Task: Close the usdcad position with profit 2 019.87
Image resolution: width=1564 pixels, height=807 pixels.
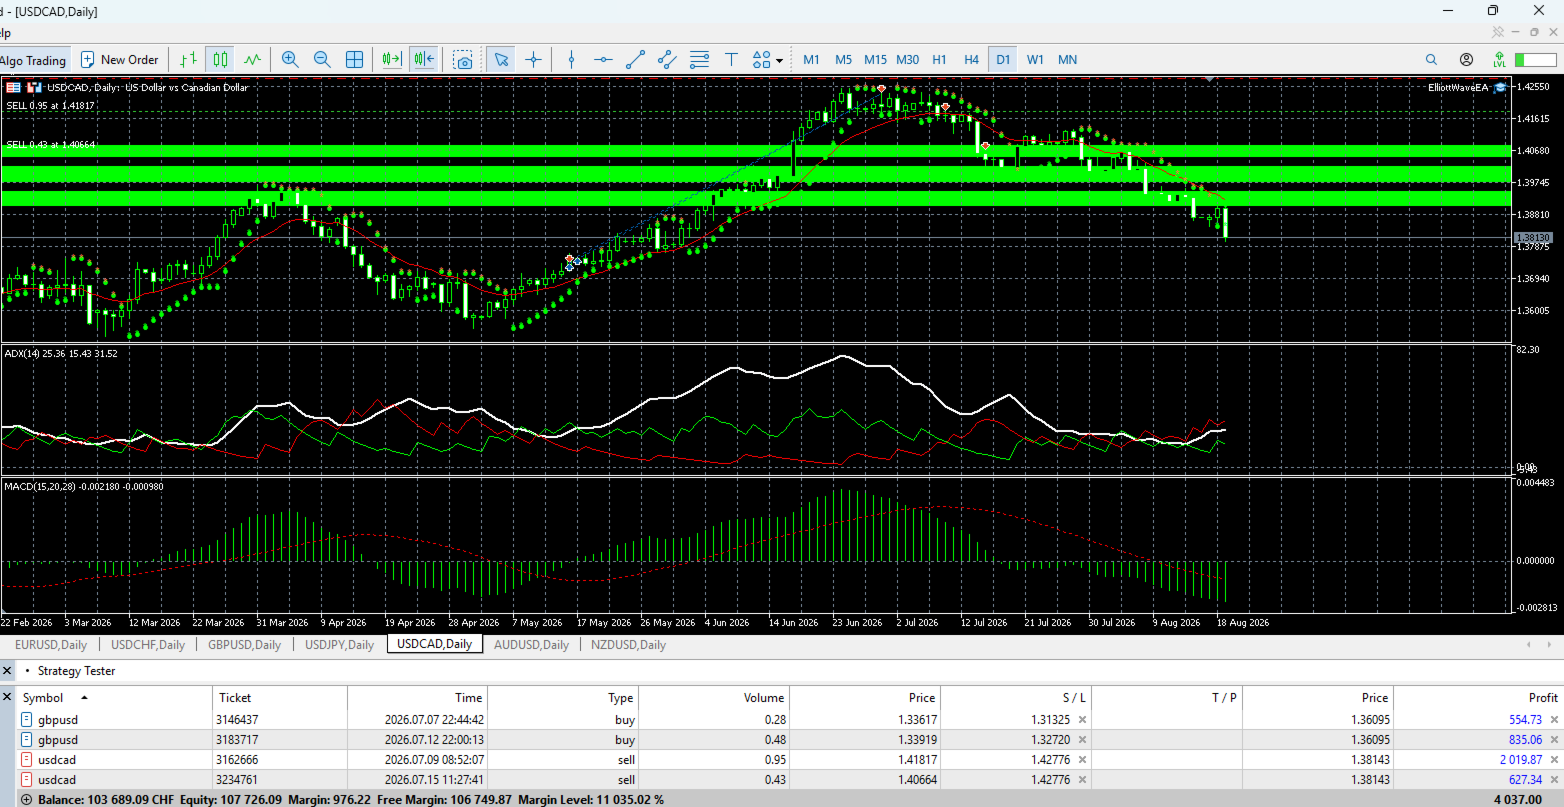Action: coord(1554,760)
